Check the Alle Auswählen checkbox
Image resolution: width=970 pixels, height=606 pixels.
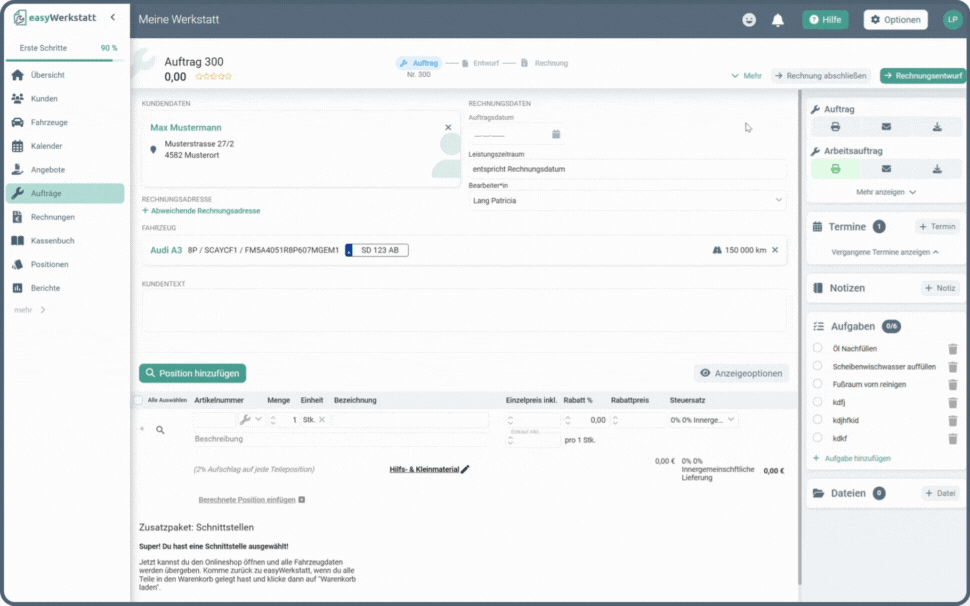138,400
